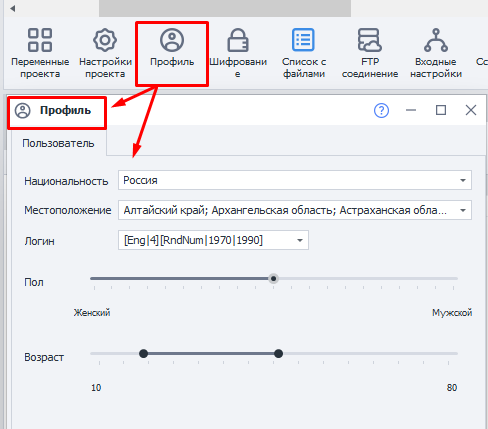Maximize the Профиль panel
488x429 pixels.
[441, 110]
